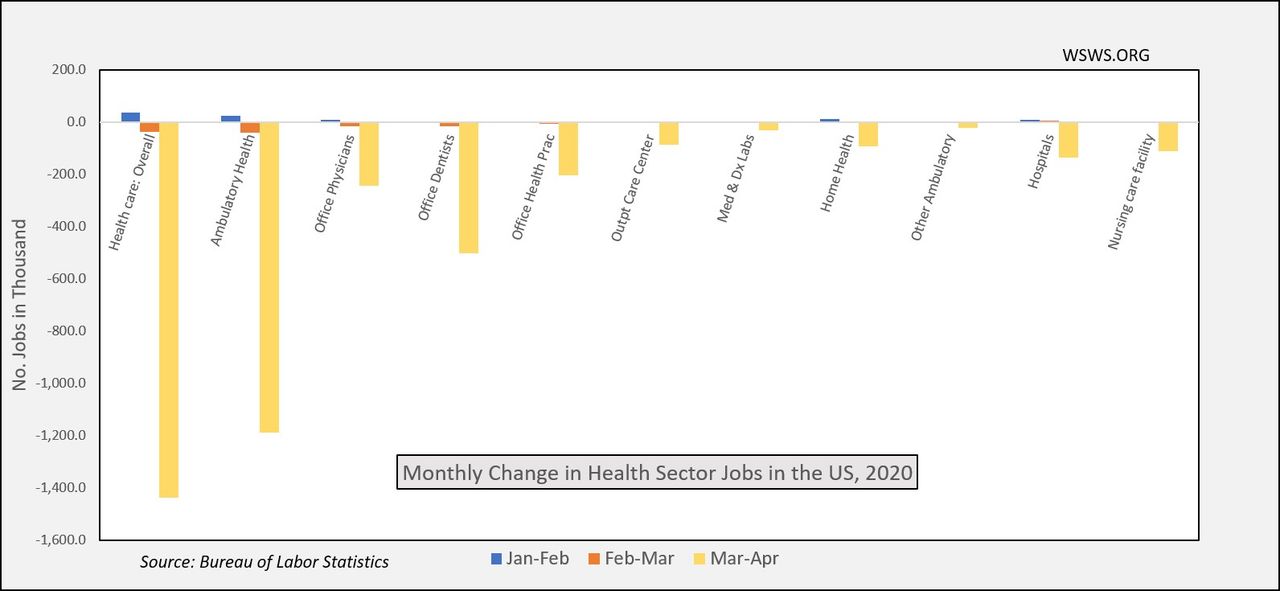Click the Office Dentists yellow Mar-Apr bar
This screenshot has height=591, width=1280.
[469, 188]
